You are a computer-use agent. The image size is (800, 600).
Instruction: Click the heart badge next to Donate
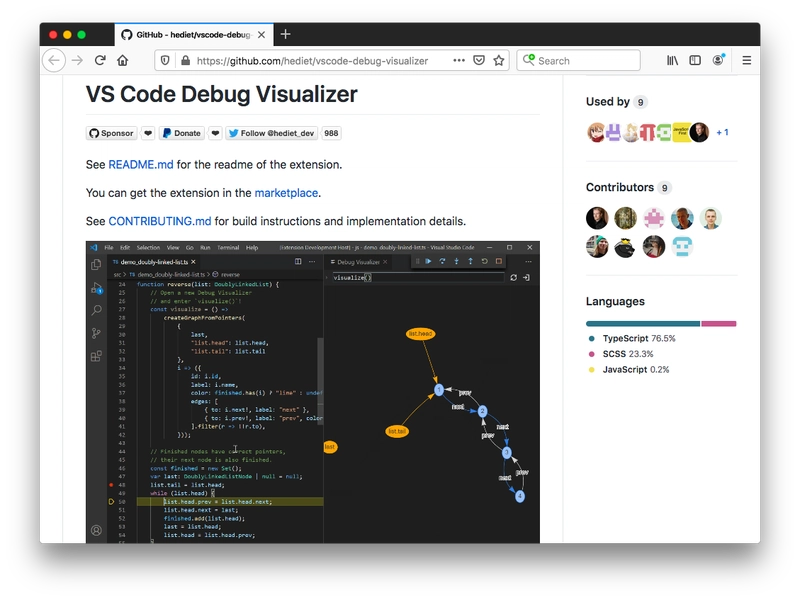click(x=215, y=133)
